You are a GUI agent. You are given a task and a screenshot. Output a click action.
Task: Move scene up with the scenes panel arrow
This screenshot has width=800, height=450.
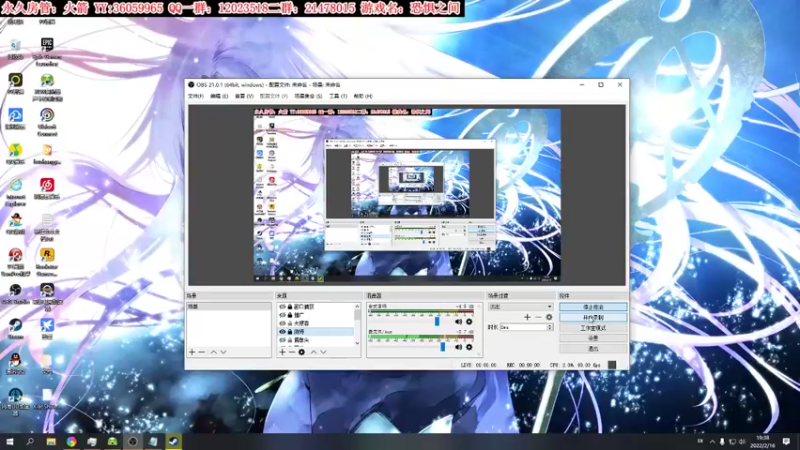(x=214, y=352)
